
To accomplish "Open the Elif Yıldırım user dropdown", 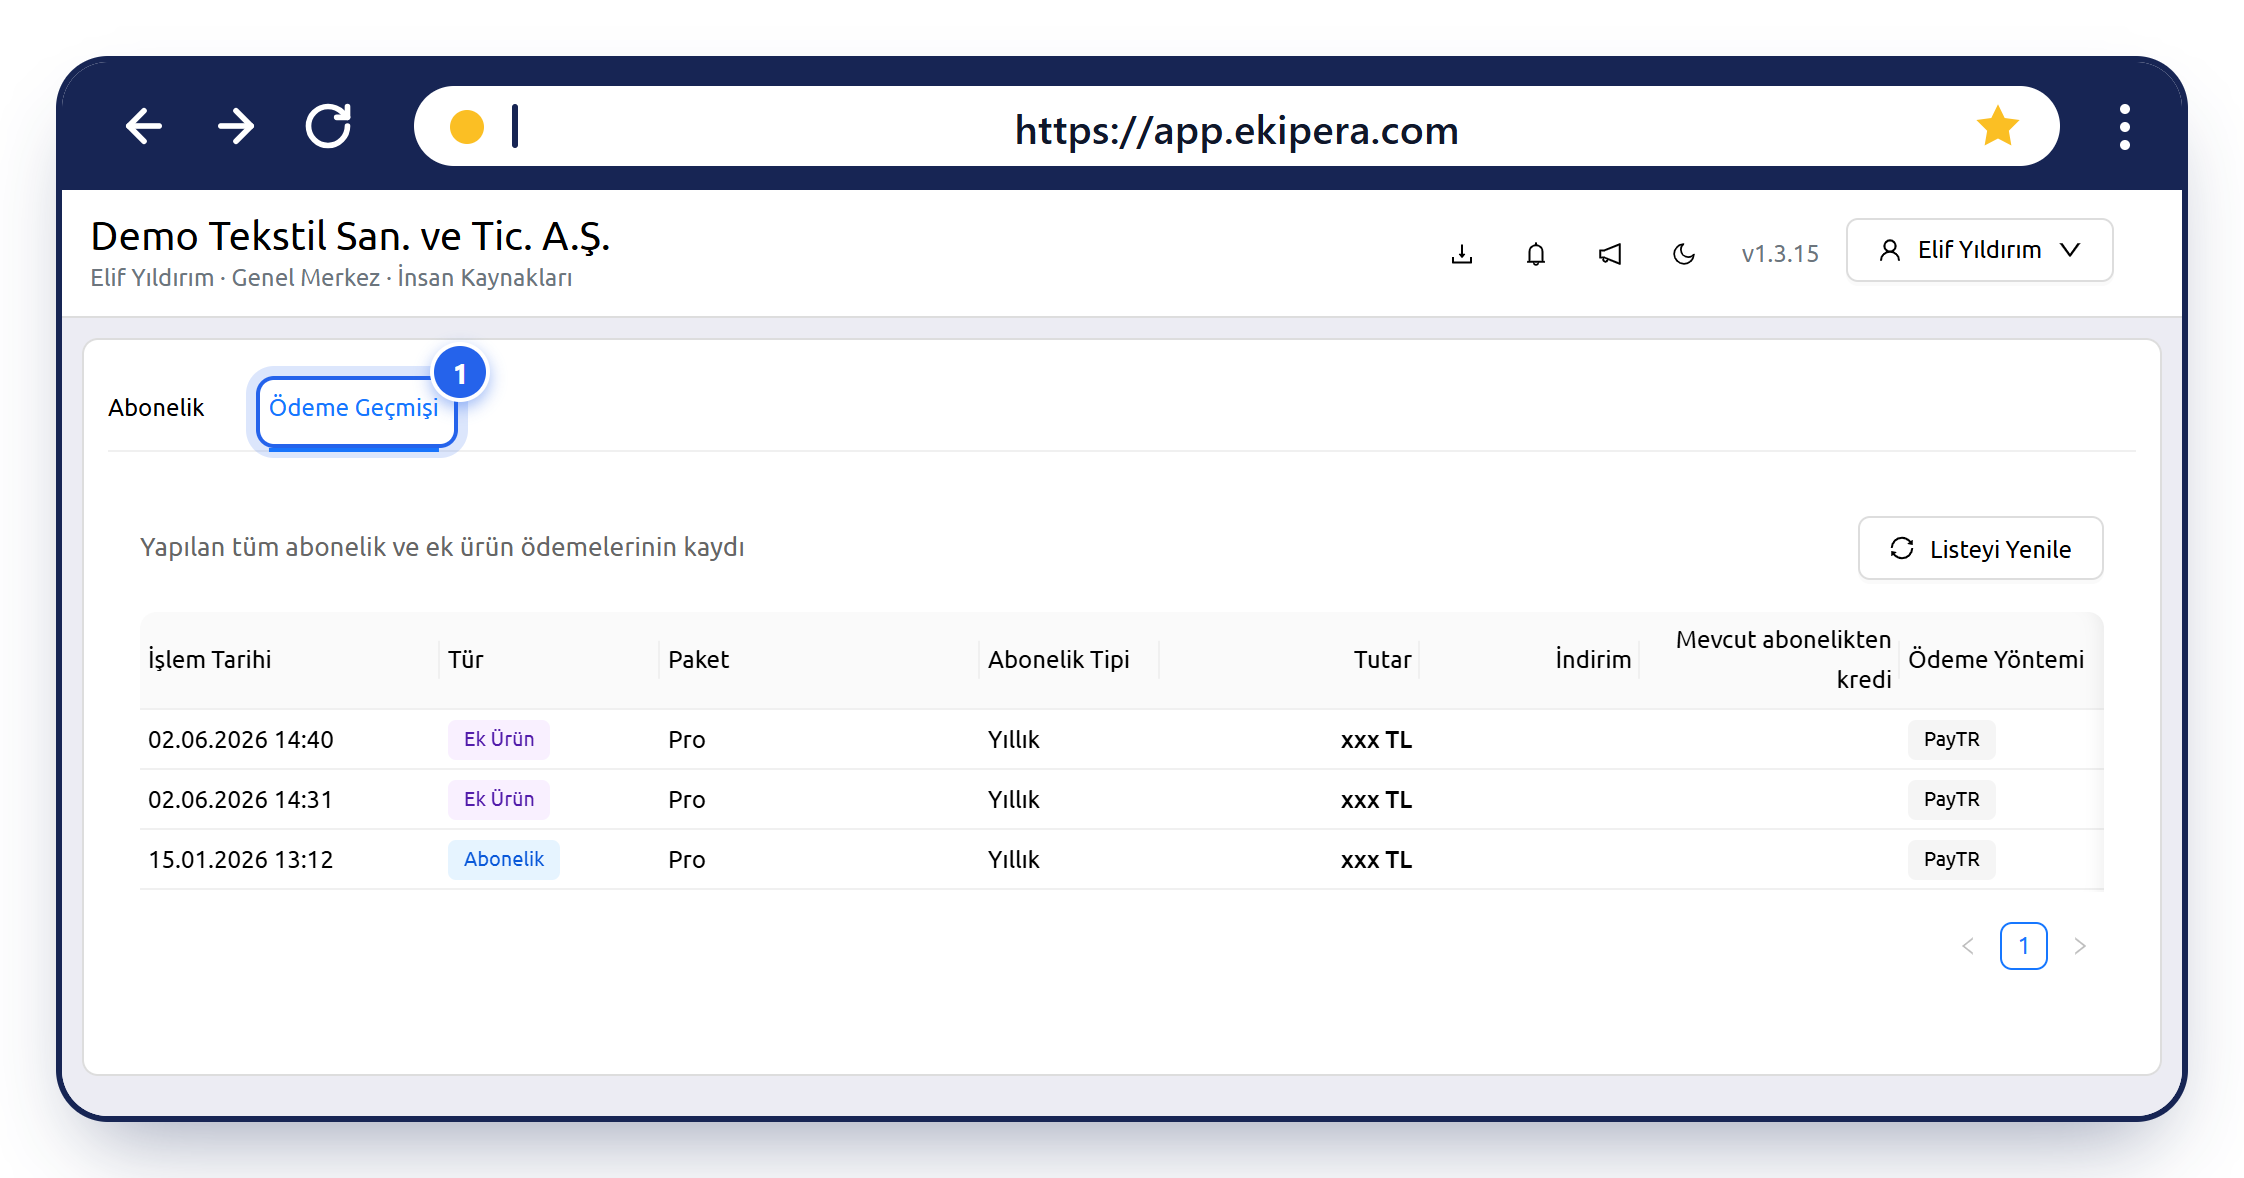I will pos(1979,250).
